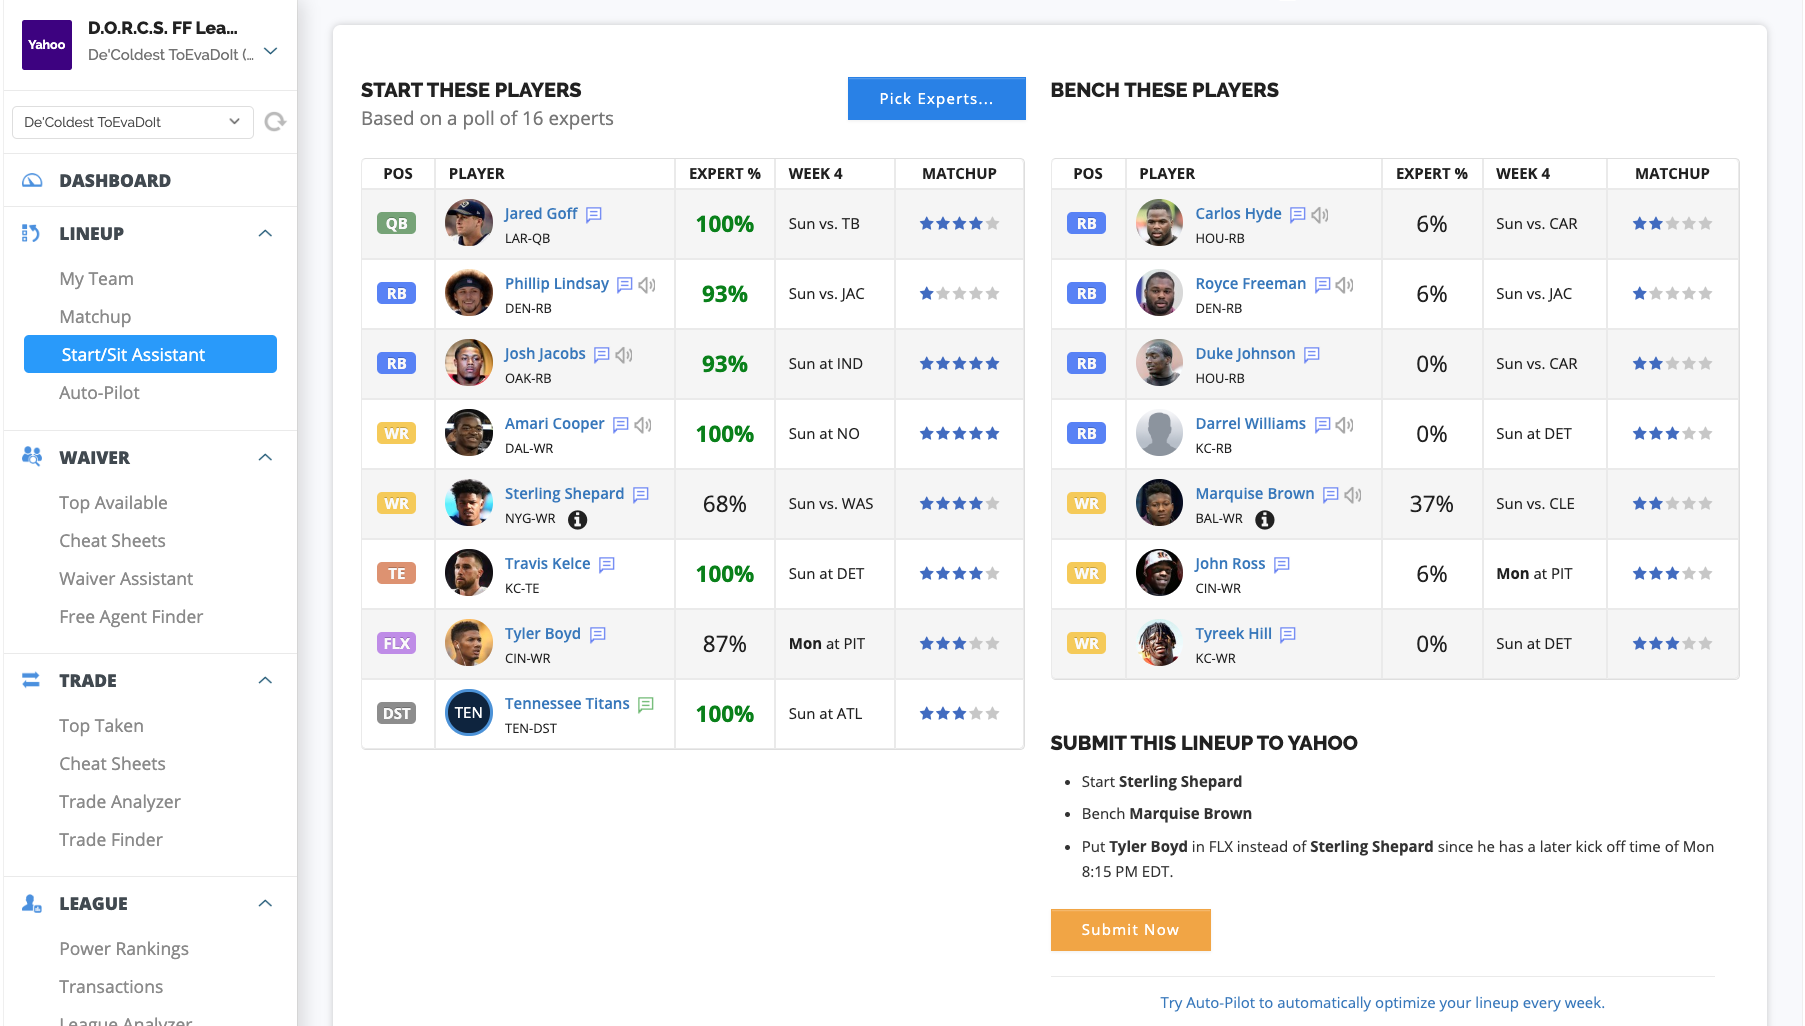Viewport: 1805px width, 1026px height.
Task: Play Darrel Williams' audio update
Action: click(1345, 424)
